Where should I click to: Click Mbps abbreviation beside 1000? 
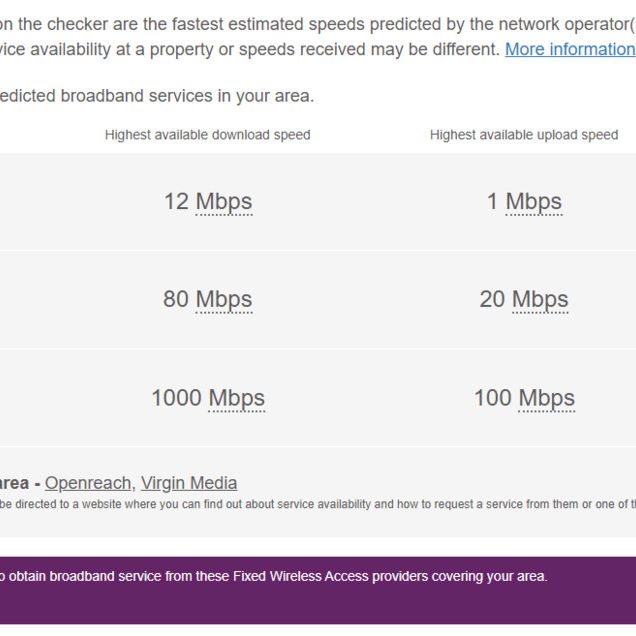click(x=237, y=397)
